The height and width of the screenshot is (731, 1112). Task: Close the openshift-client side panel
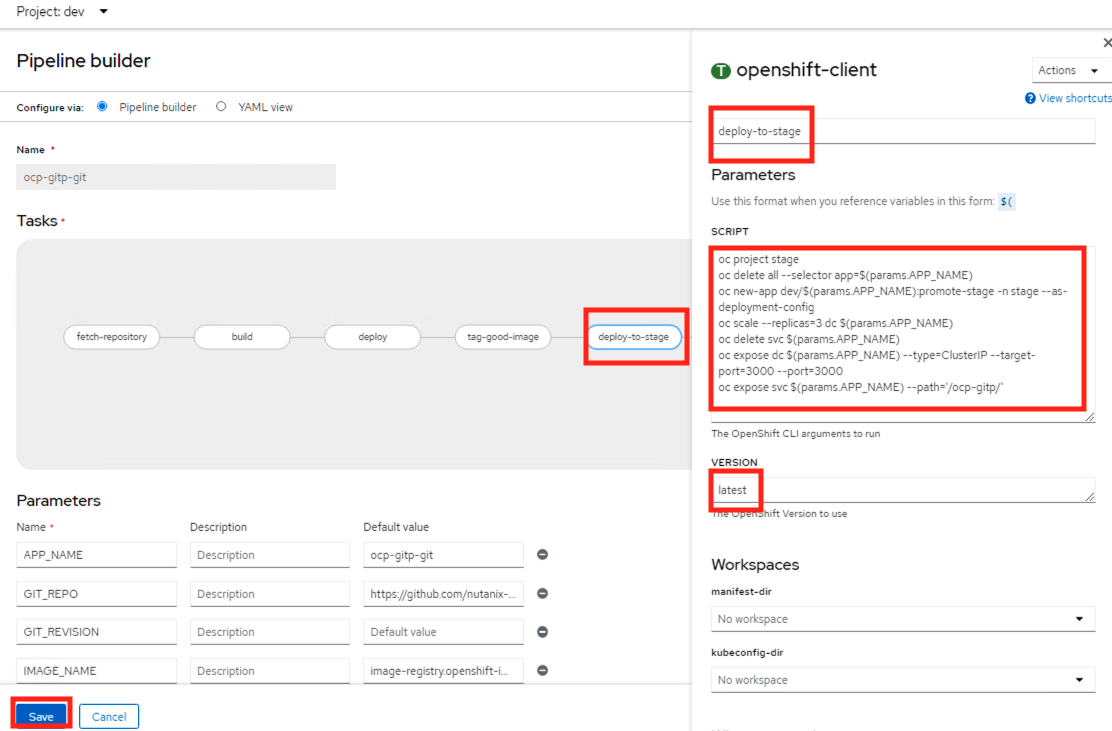(x=1106, y=43)
